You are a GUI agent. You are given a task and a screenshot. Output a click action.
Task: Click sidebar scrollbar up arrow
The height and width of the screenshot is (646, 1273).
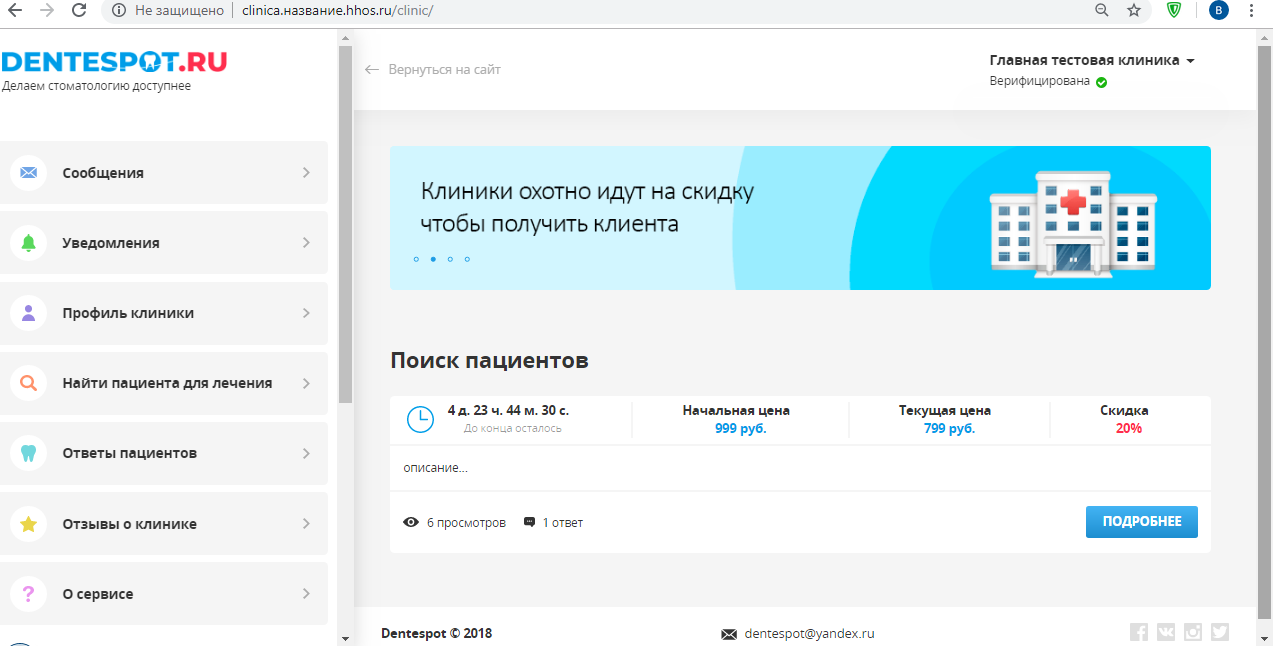coord(345,37)
